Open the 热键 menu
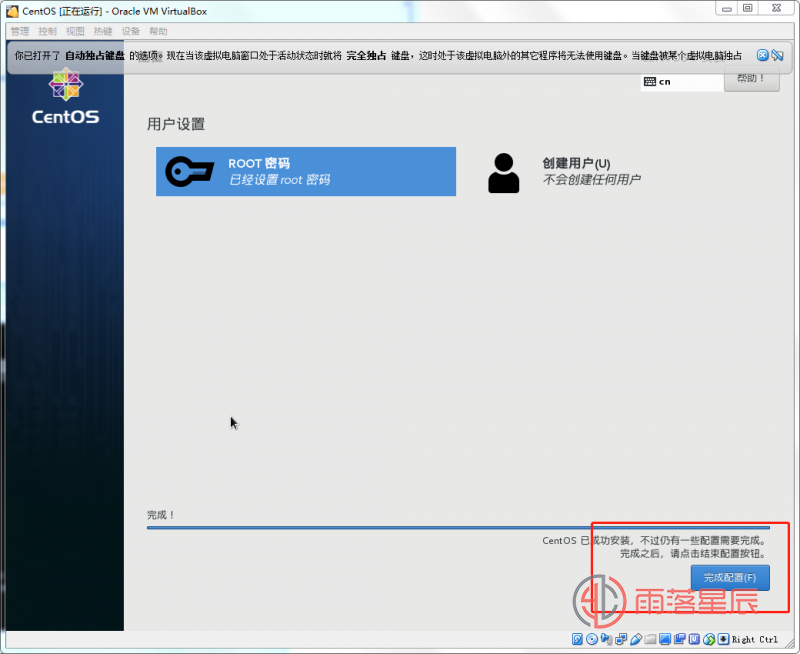This screenshot has width=800, height=654. tap(103, 31)
